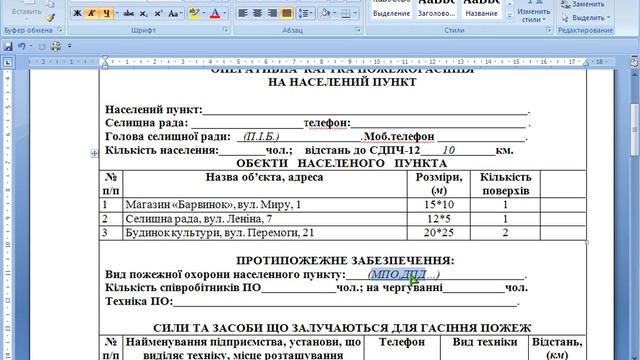Toggle underline (Ч) formatting
This screenshot has width=640, height=360.
(x=107, y=13)
